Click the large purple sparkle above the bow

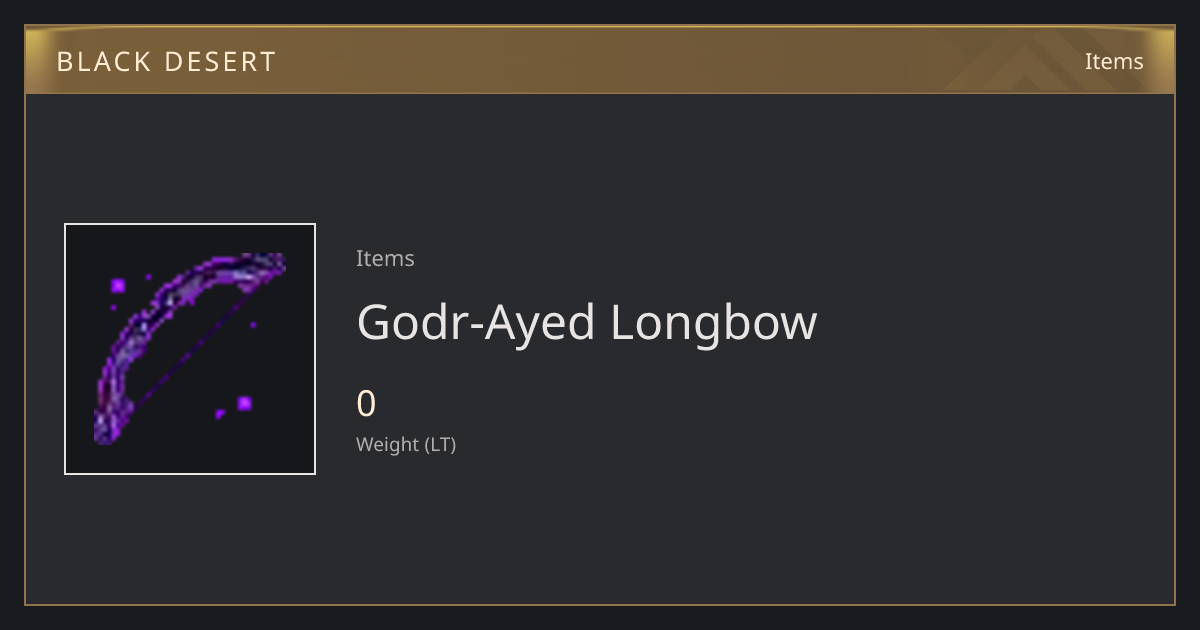pyautogui.click(x=118, y=286)
